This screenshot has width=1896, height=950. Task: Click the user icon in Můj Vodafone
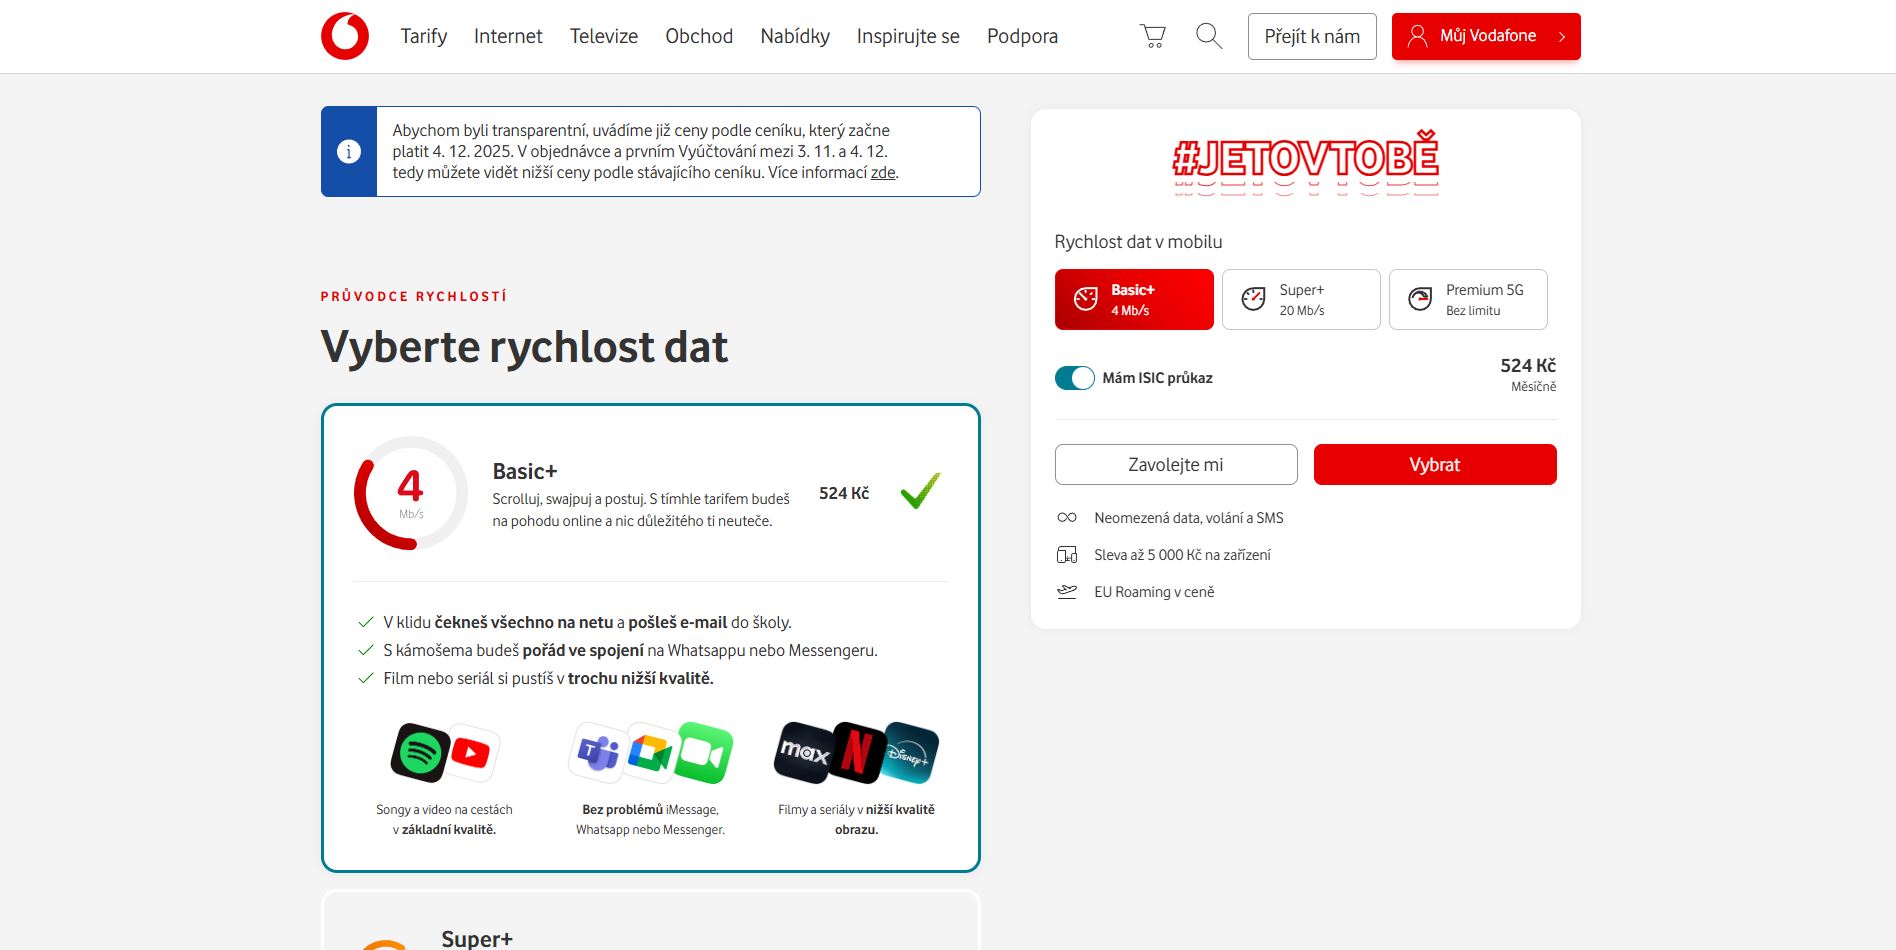point(1417,36)
